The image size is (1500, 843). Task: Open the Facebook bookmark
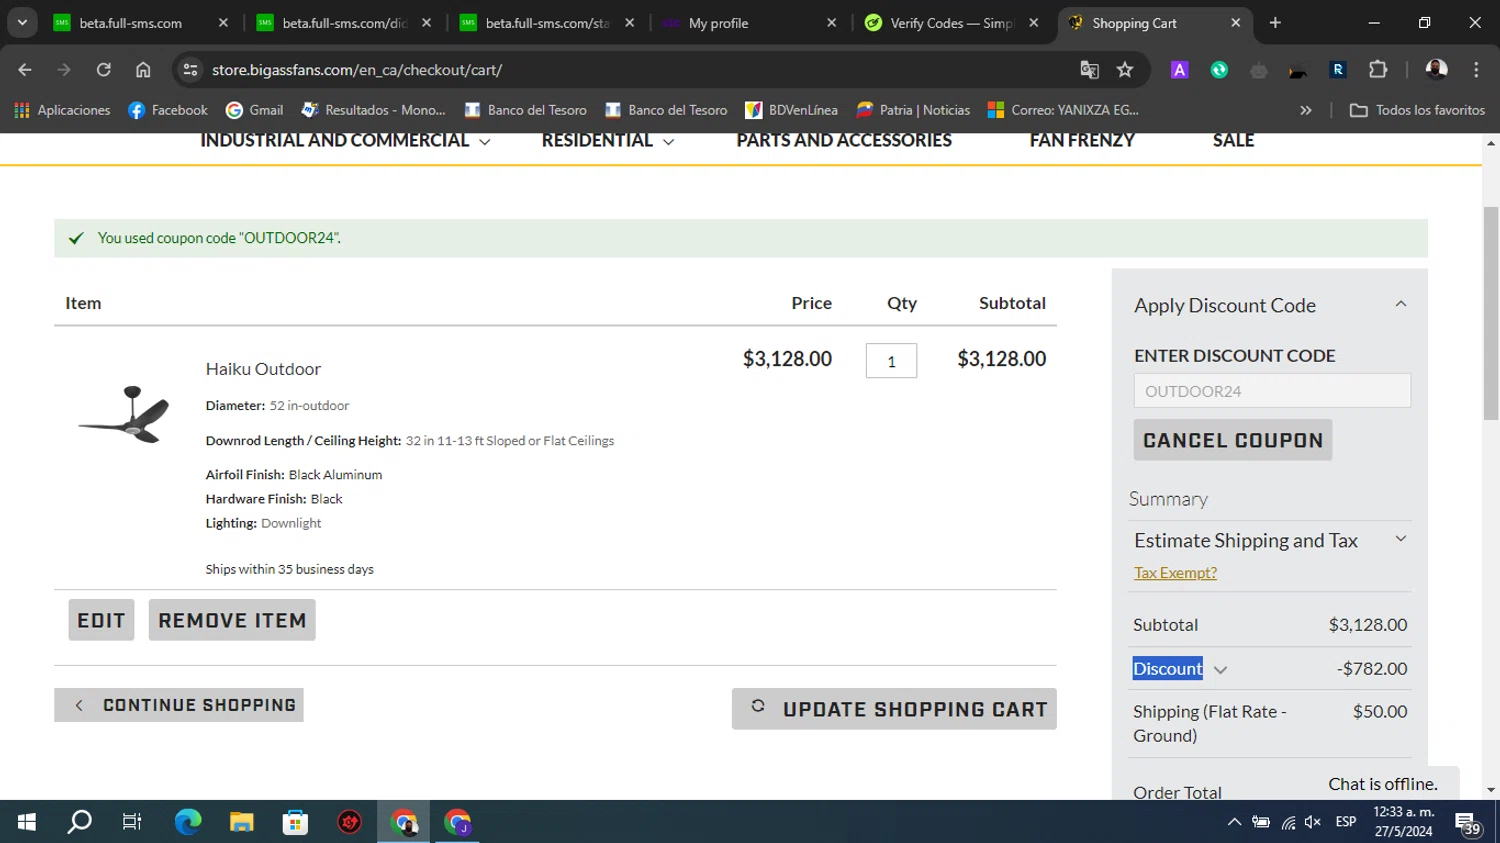(x=168, y=110)
